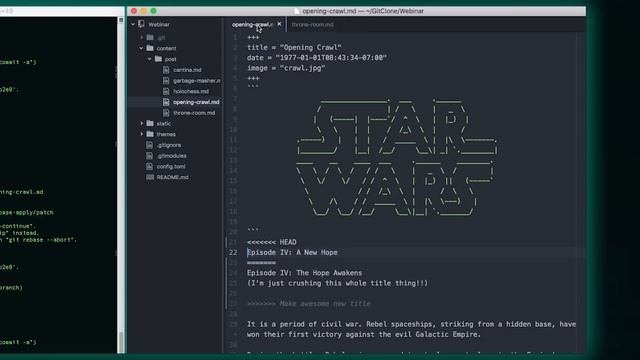Click file icon beside throne-room.md

point(166,113)
